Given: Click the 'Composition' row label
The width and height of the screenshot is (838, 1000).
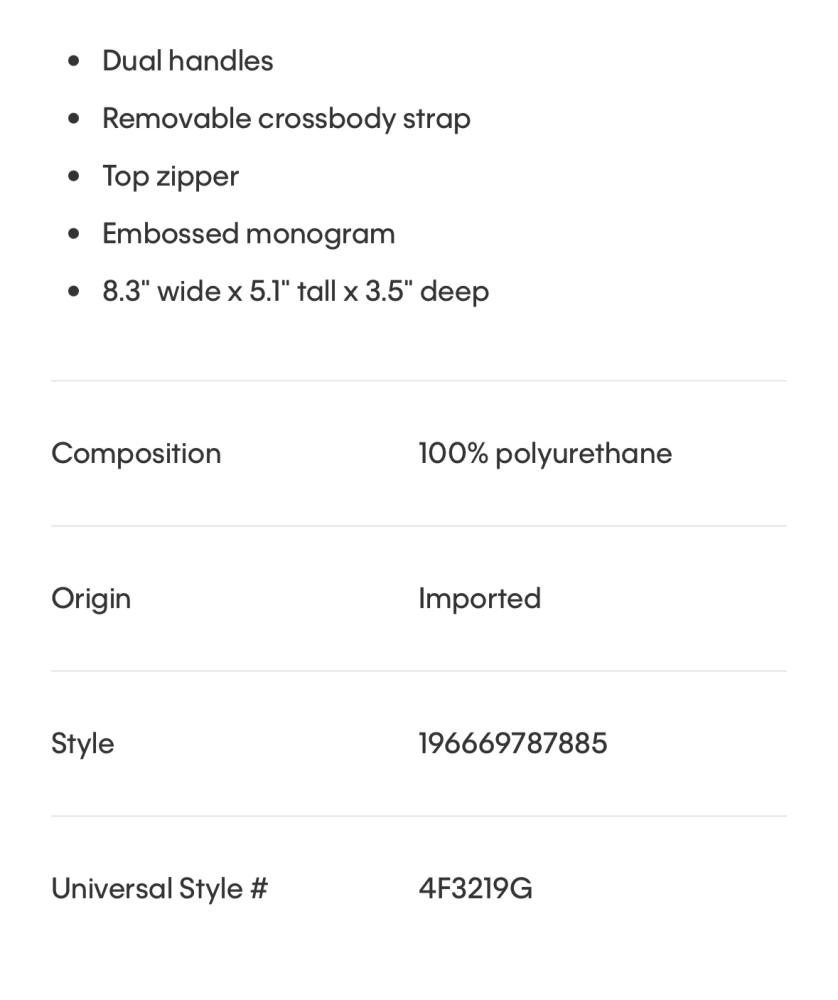Looking at the screenshot, I should tap(136, 454).
